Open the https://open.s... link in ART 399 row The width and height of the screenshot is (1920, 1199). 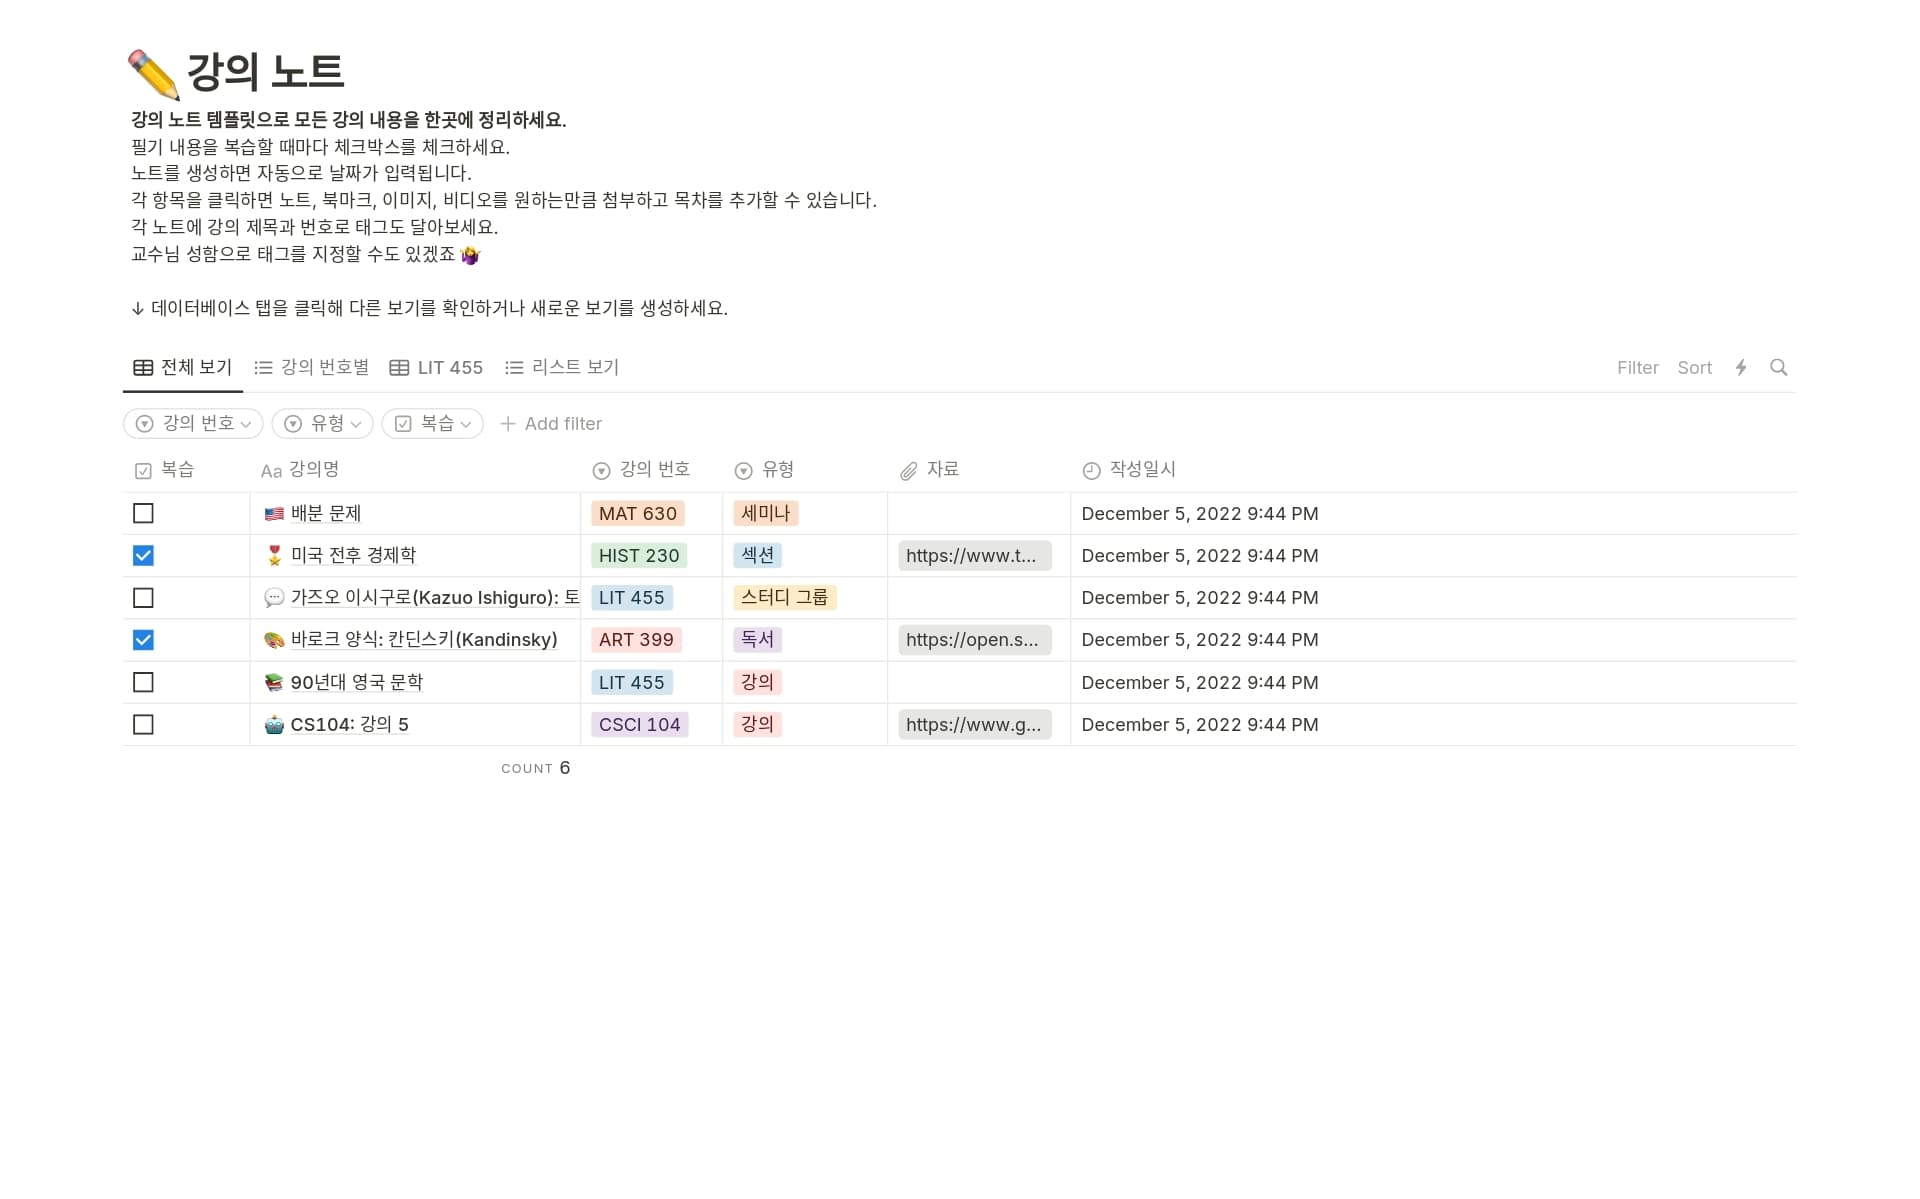click(973, 640)
